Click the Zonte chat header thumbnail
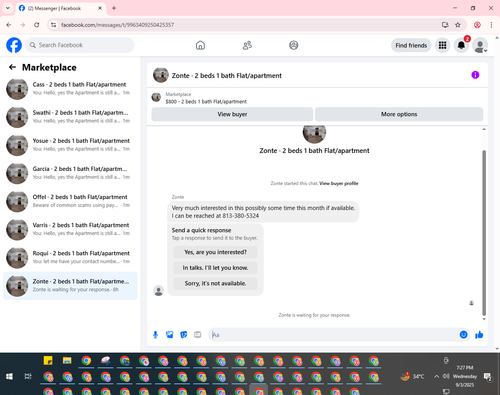The width and height of the screenshot is (500, 395). coord(161,75)
